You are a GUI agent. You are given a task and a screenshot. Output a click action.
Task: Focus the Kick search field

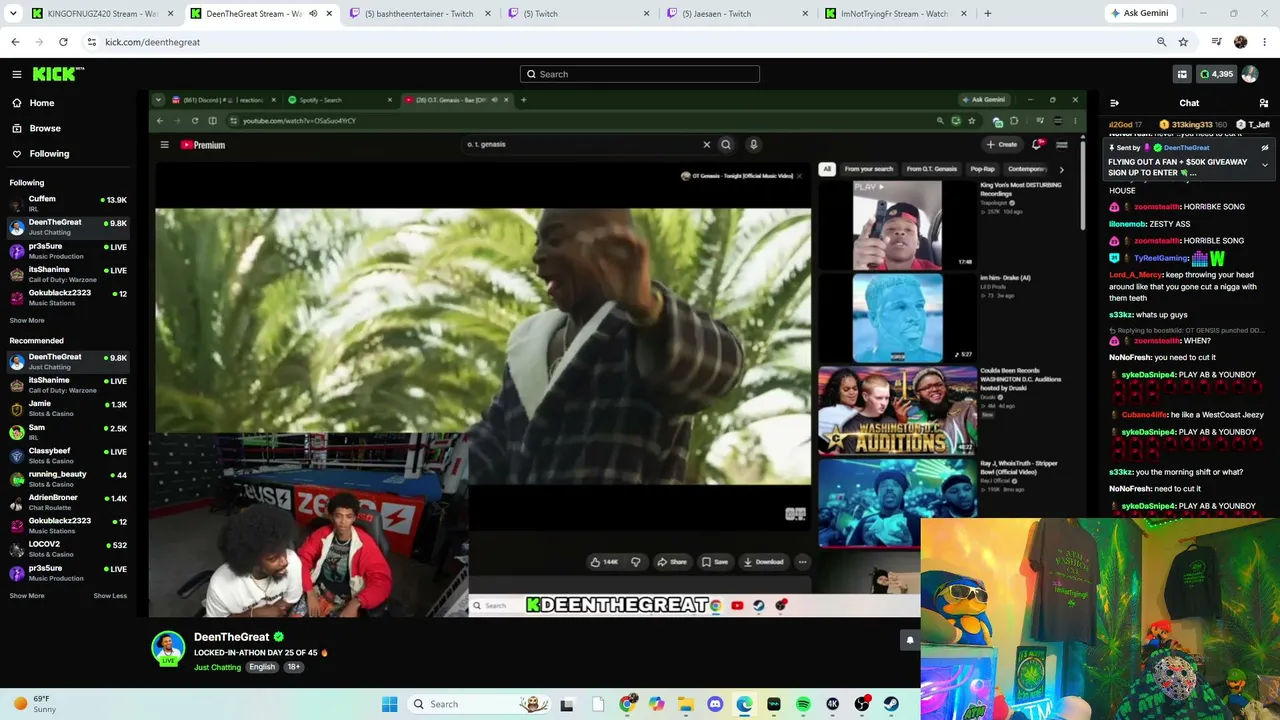(640, 74)
